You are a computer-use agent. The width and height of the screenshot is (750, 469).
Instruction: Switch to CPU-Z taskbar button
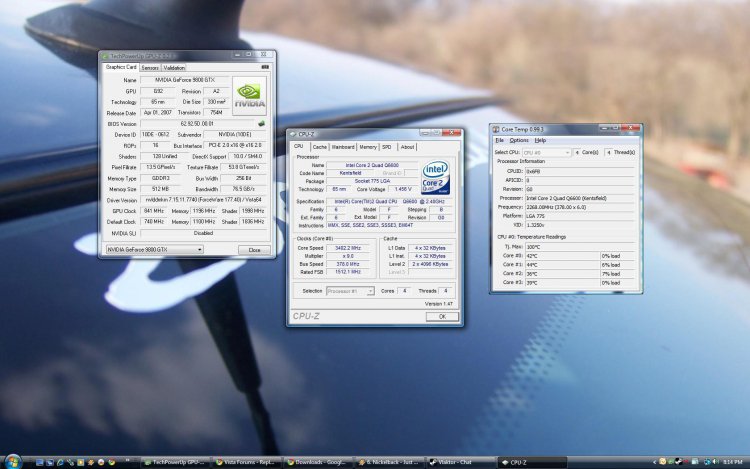[531, 462]
